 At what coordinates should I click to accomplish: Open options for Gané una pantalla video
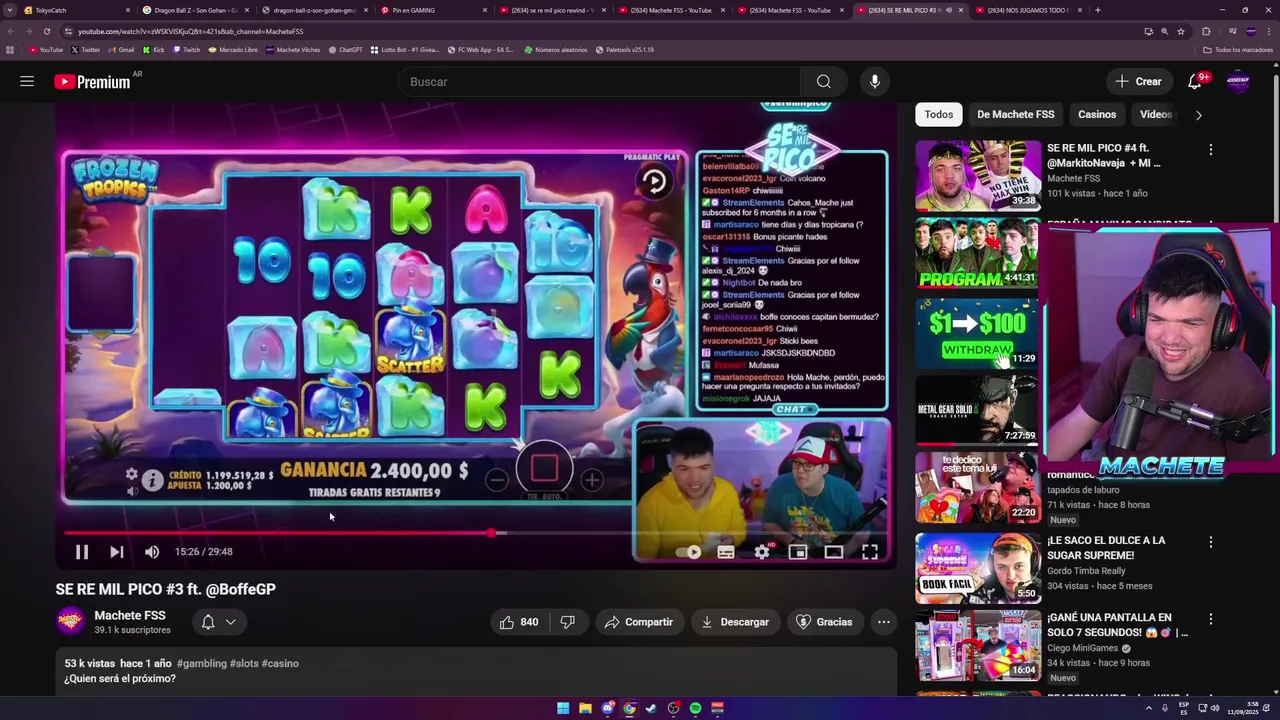click(1211, 620)
